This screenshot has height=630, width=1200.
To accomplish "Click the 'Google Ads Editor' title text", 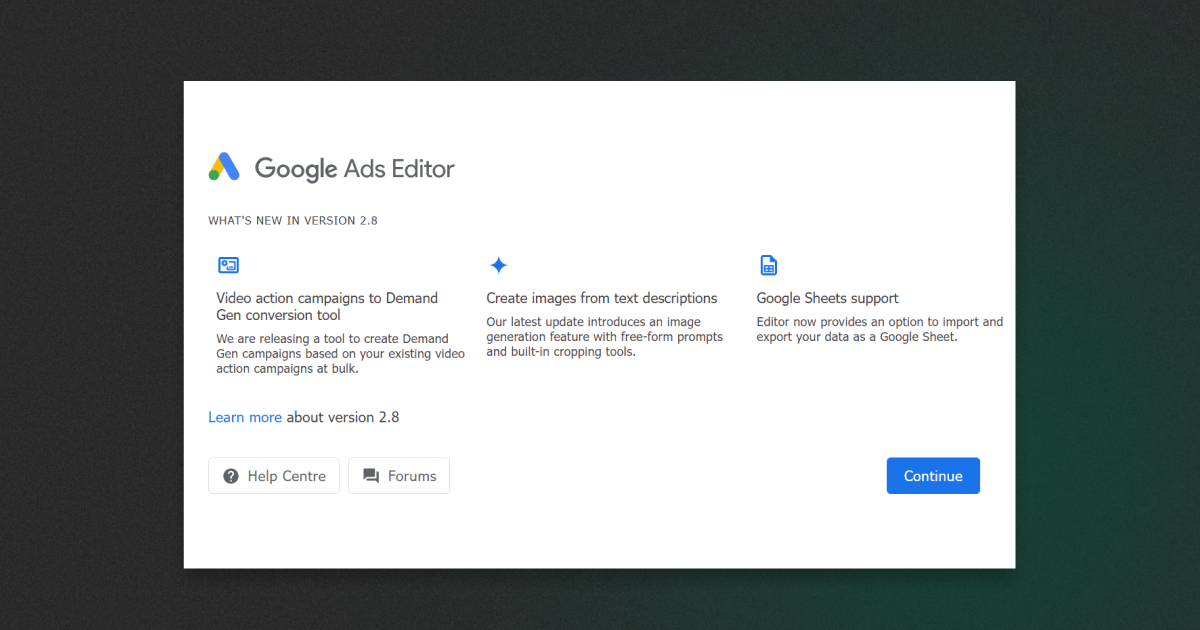I will 355,168.
